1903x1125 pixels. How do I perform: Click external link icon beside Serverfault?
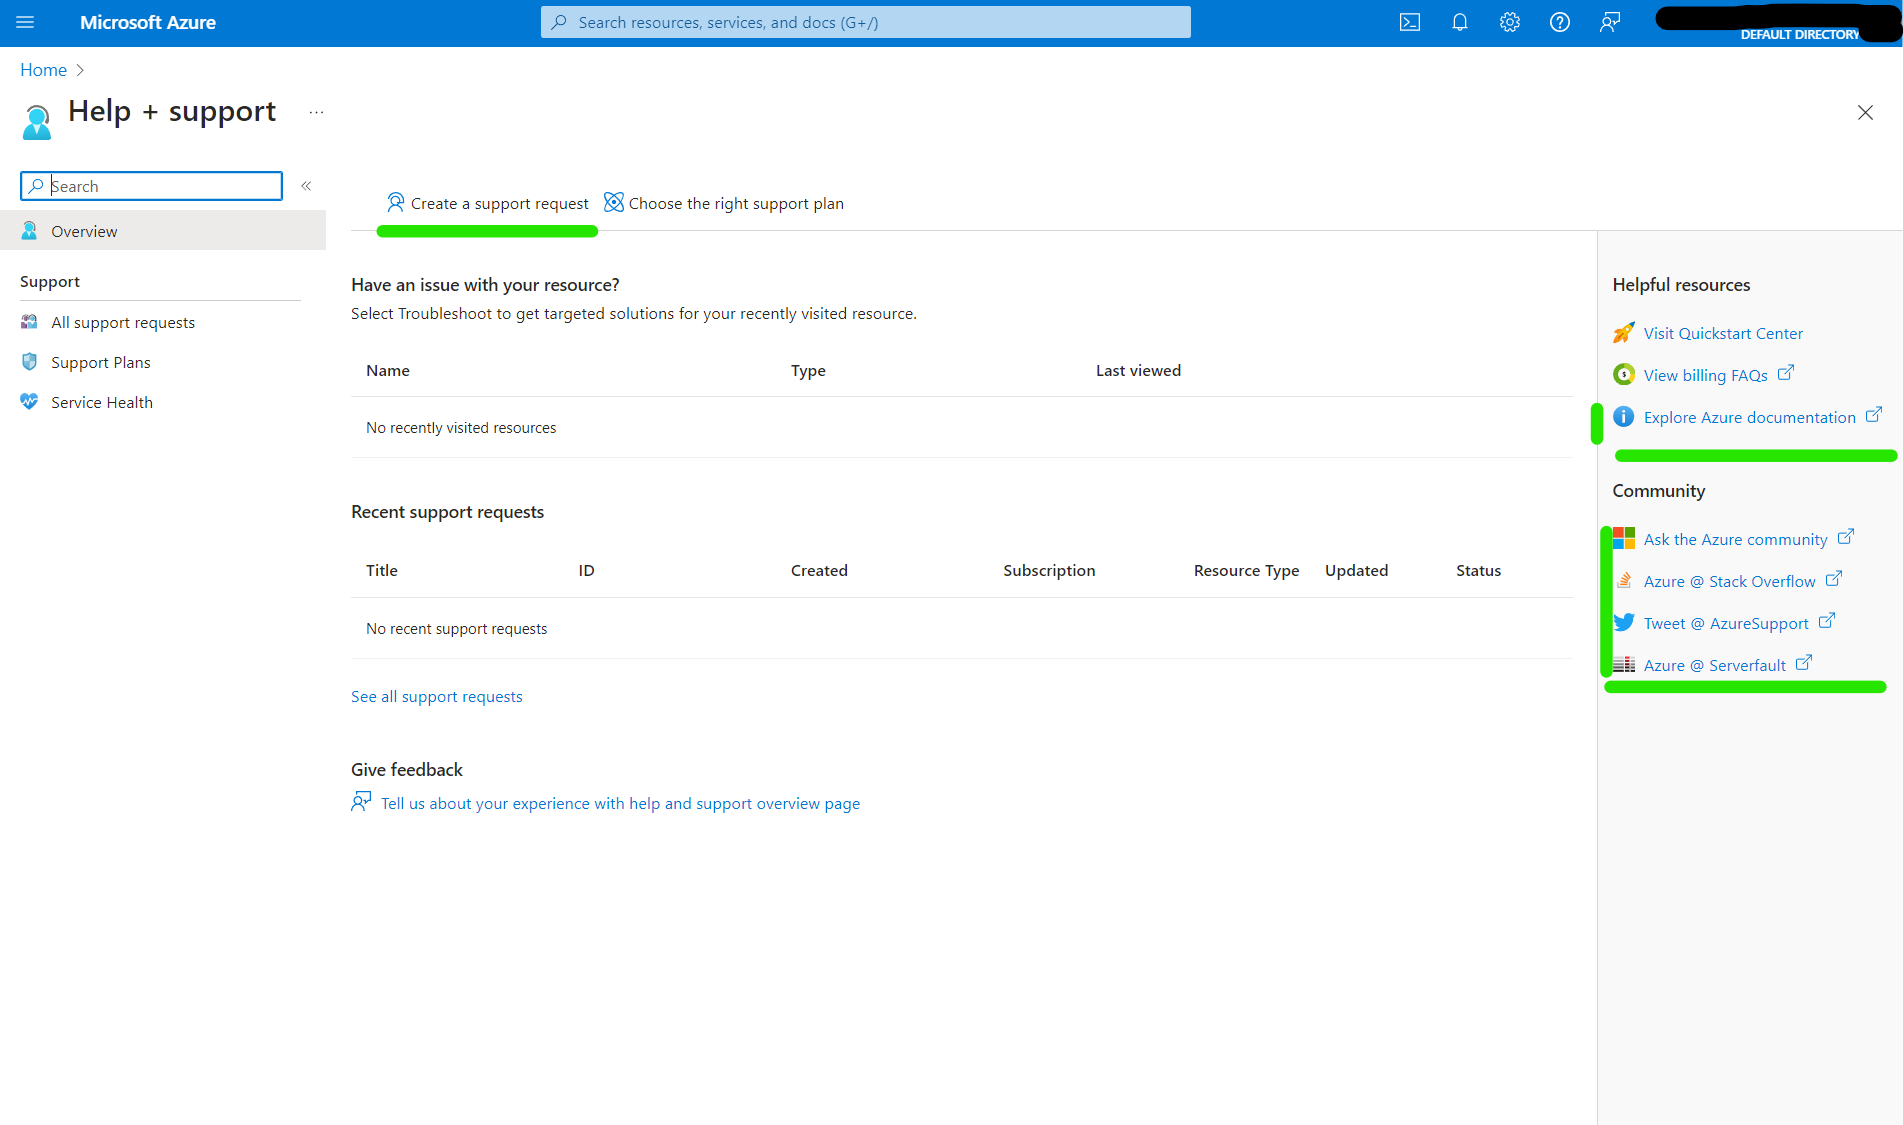(1804, 663)
